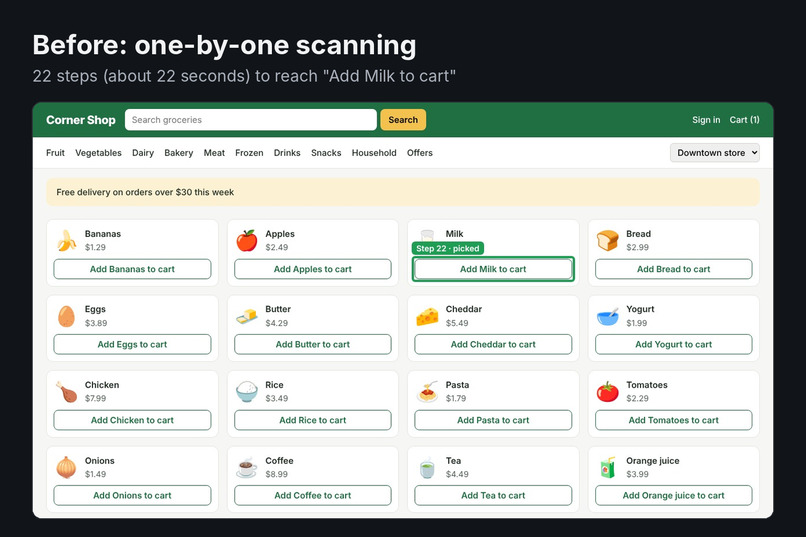Click the onion product icon
Image resolution: width=806 pixels, height=537 pixels.
pyautogui.click(x=66, y=467)
